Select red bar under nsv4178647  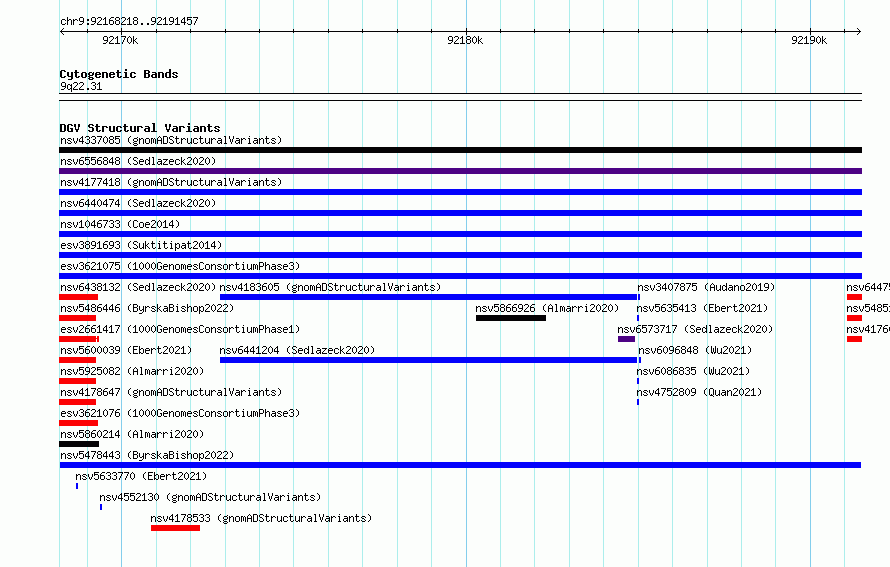(77, 402)
